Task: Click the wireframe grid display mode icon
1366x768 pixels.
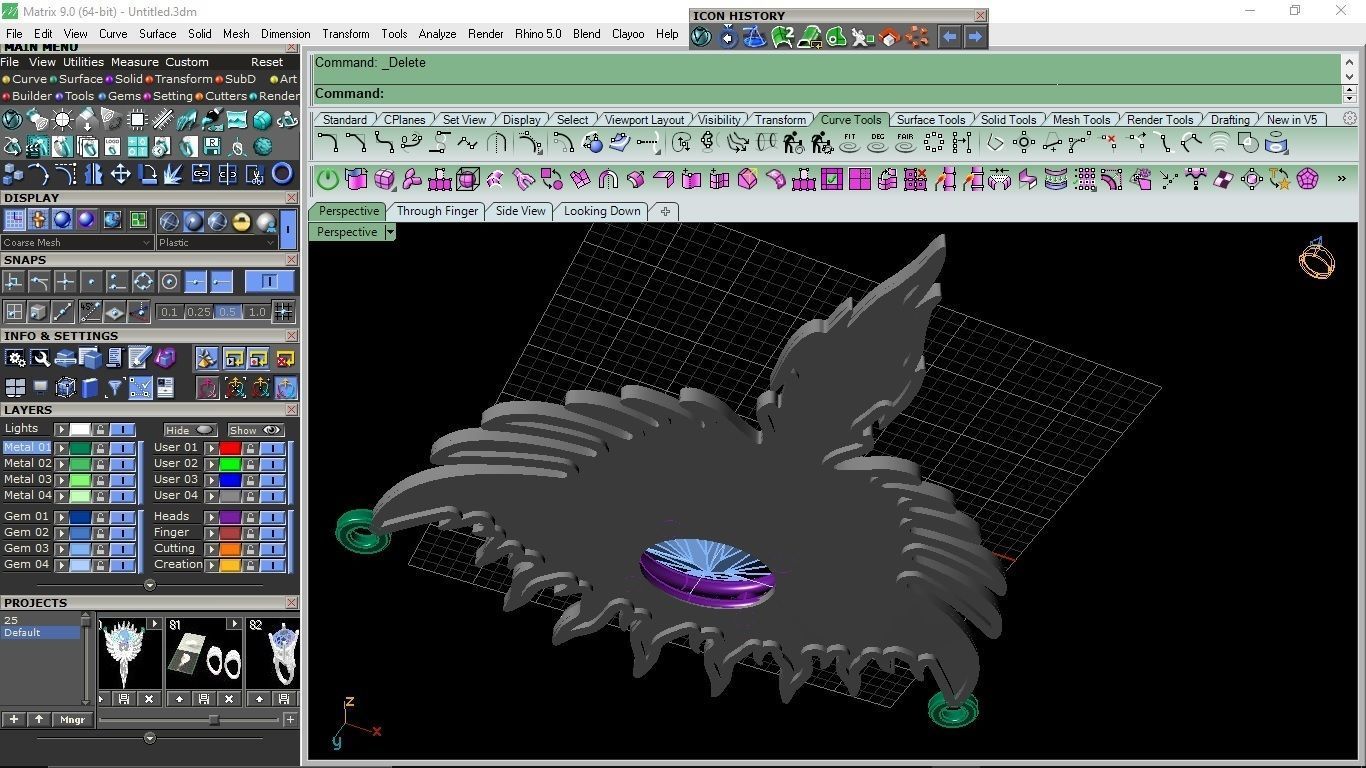Action: [x=14, y=219]
